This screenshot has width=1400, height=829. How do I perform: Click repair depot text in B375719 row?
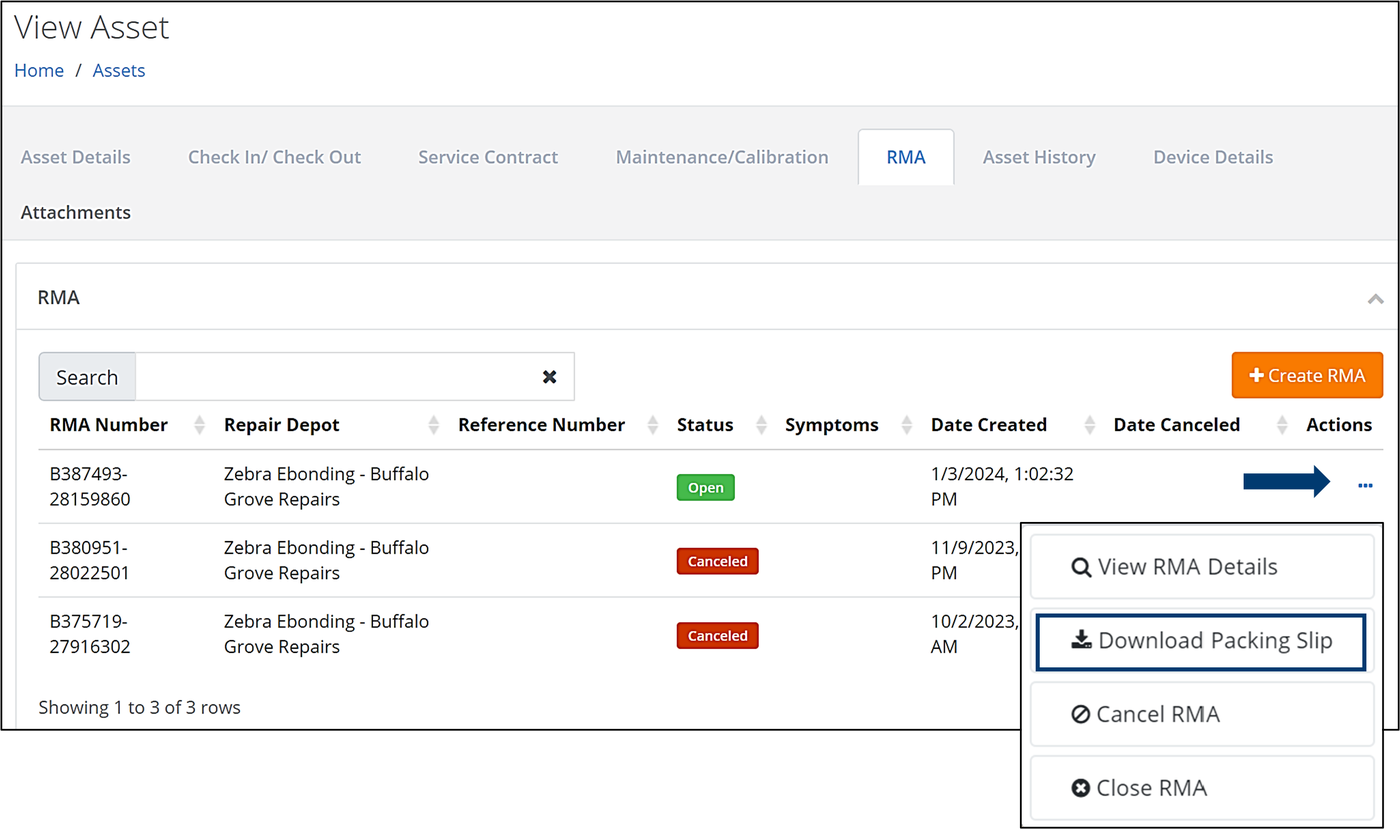pyautogui.click(x=326, y=634)
